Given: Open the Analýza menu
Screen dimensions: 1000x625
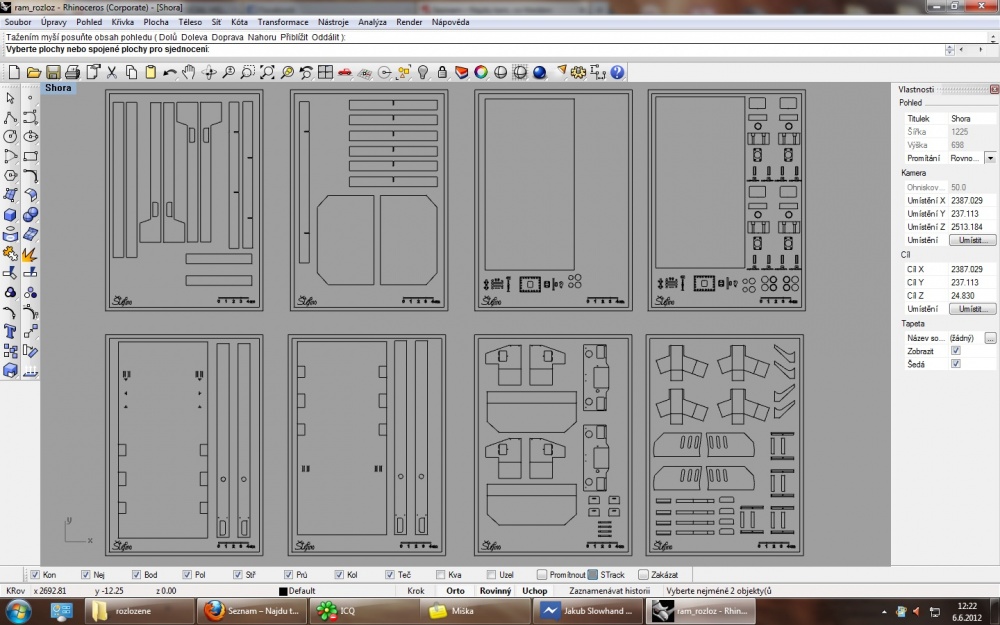Looking at the screenshot, I should click(372, 22).
